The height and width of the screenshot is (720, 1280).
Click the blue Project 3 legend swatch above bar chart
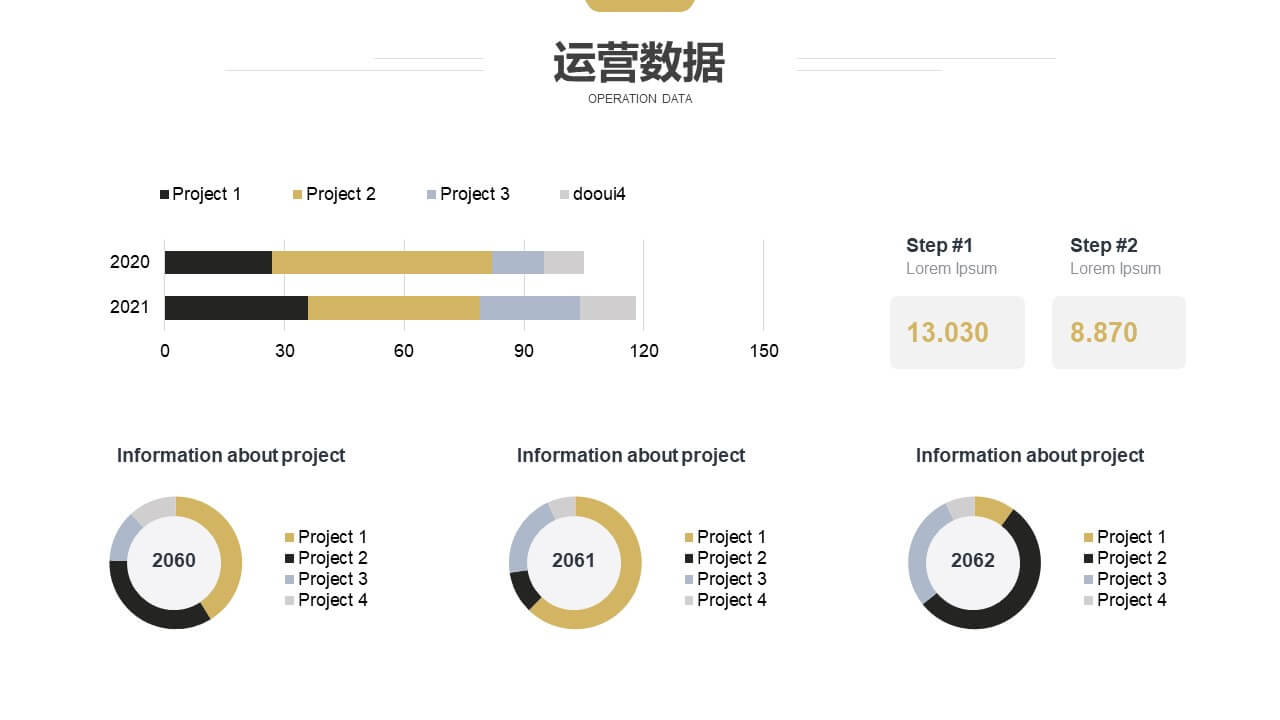pos(431,194)
